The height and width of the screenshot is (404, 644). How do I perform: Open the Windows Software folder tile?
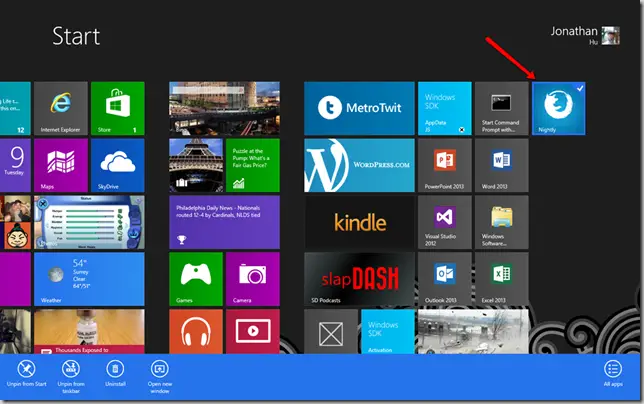tap(501, 222)
